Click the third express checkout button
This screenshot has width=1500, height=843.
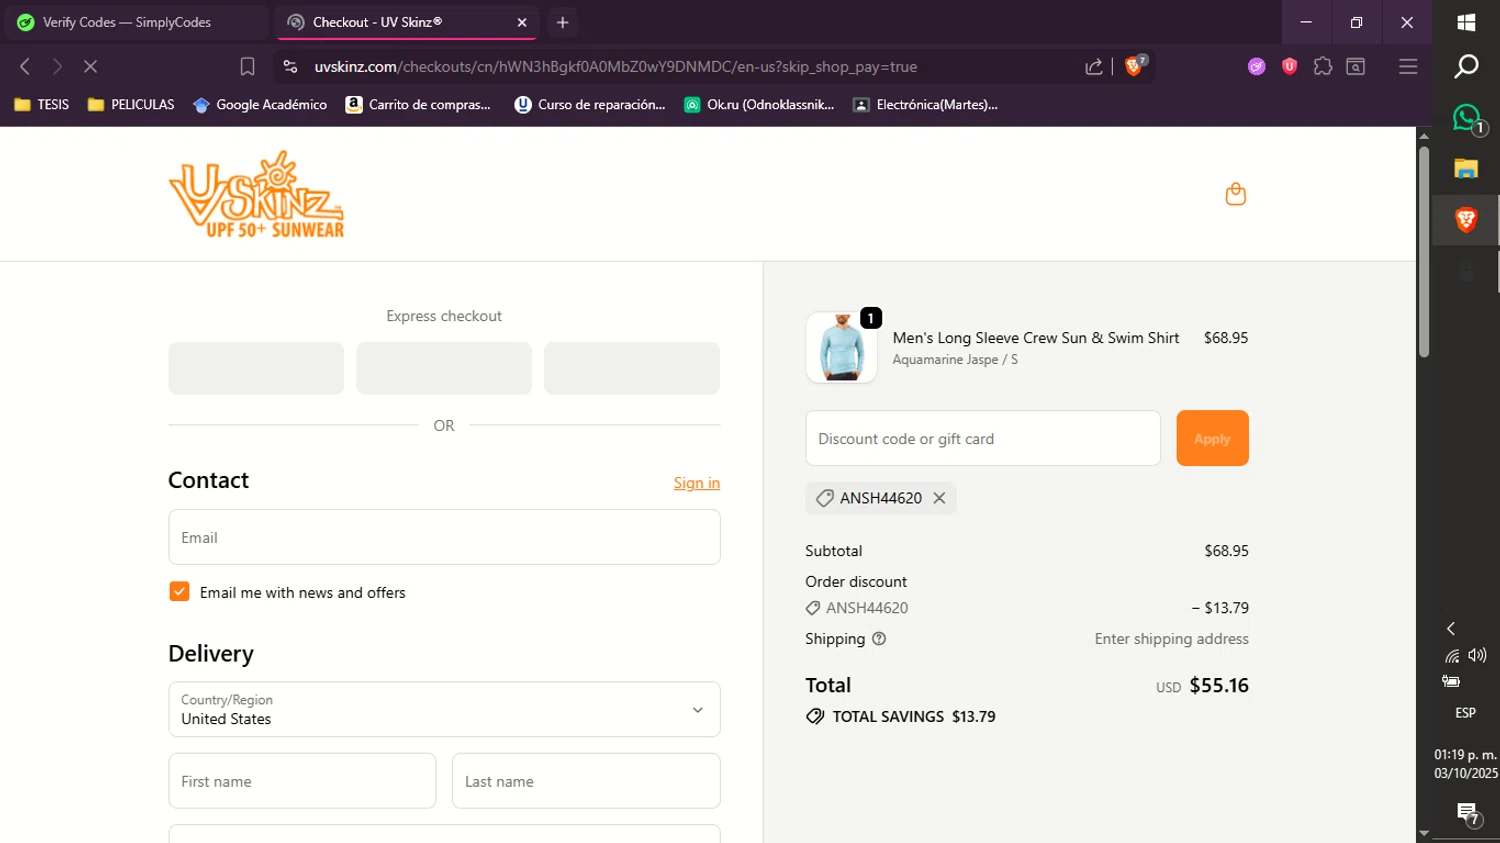tap(632, 368)
